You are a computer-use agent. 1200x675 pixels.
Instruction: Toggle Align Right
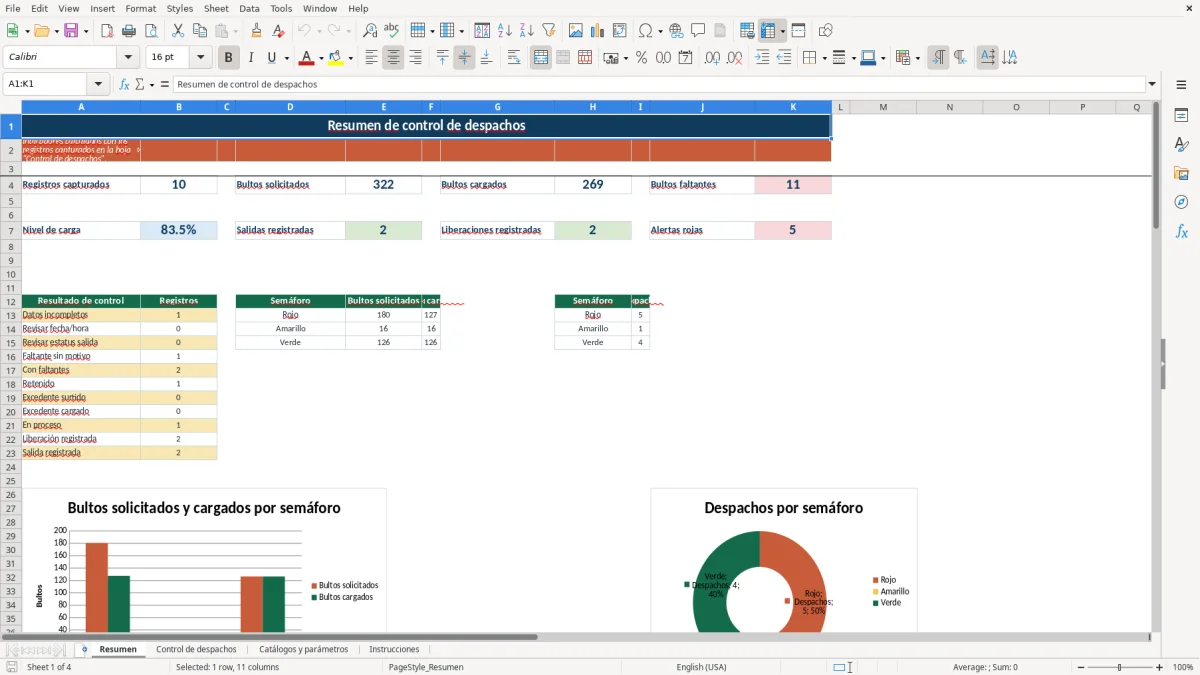pyautogui.click(x=415, y=58)
